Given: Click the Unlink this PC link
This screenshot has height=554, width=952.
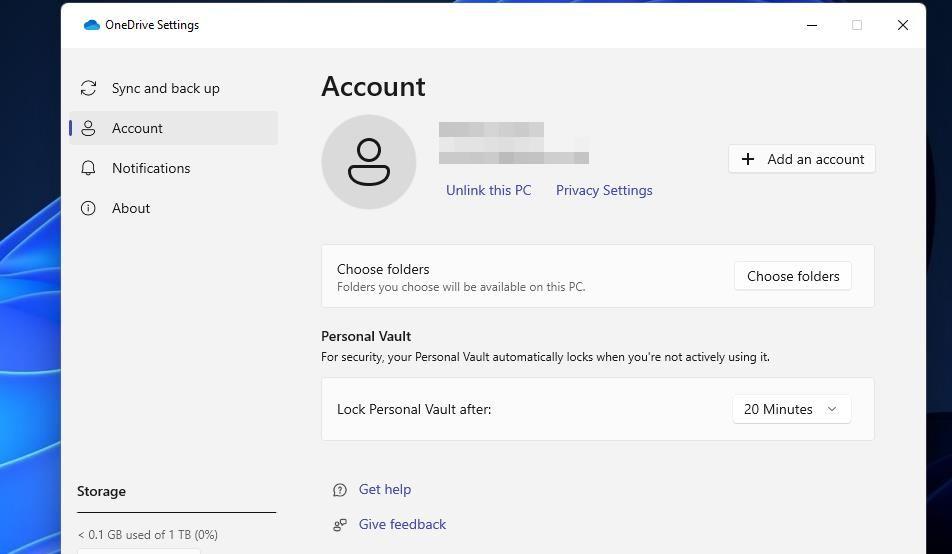Looking at the screenshot, I should pyautogui.click(x=488, y=190).
